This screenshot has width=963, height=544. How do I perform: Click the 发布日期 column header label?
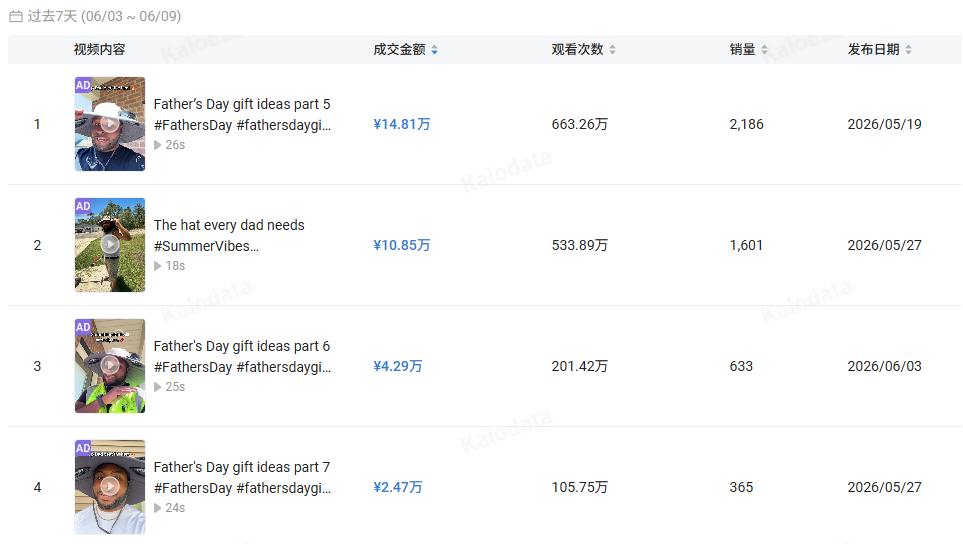tap(873, 50)
